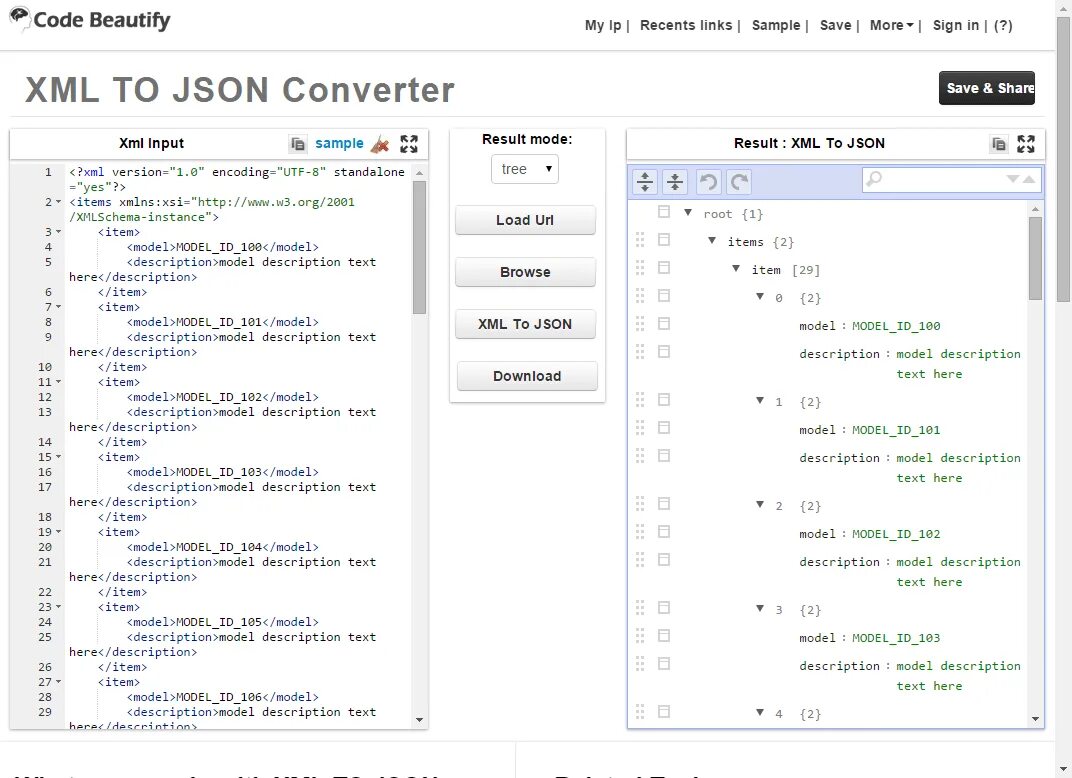
Task: Open context menu box for MODEL_ID_100 row
Action: click(x=664, y=324)
